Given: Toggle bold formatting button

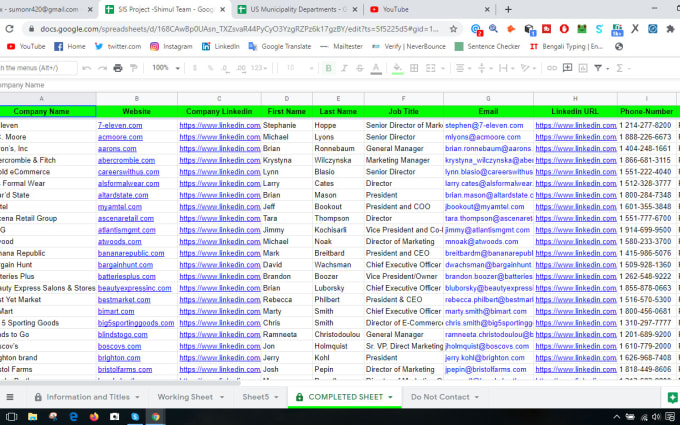Looking at the screenshot, I should coord(328,68).
